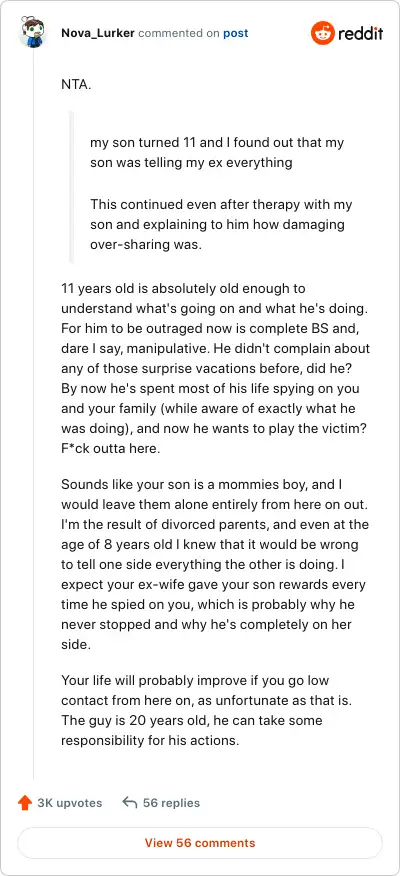Click quoted text "my son turned 11"
The height and width of the screenshot is (876, 400).
tap(135, 142)
